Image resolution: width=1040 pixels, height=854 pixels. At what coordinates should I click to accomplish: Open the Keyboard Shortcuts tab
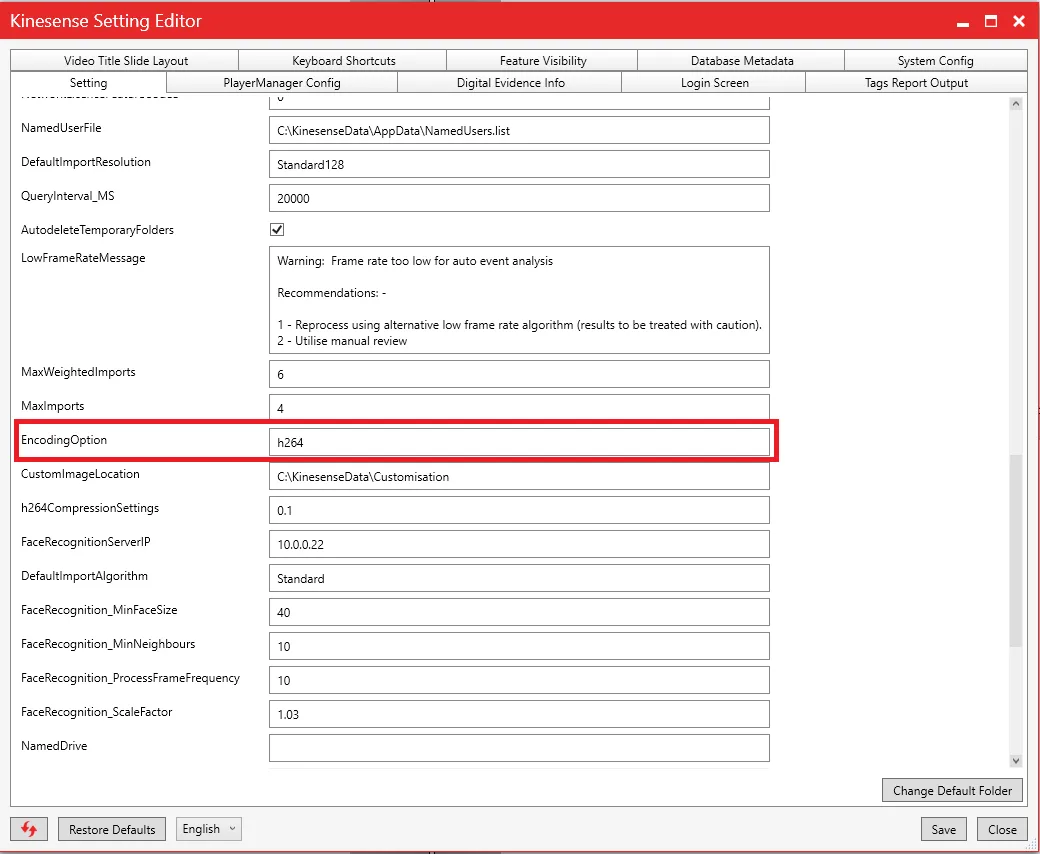343,60
